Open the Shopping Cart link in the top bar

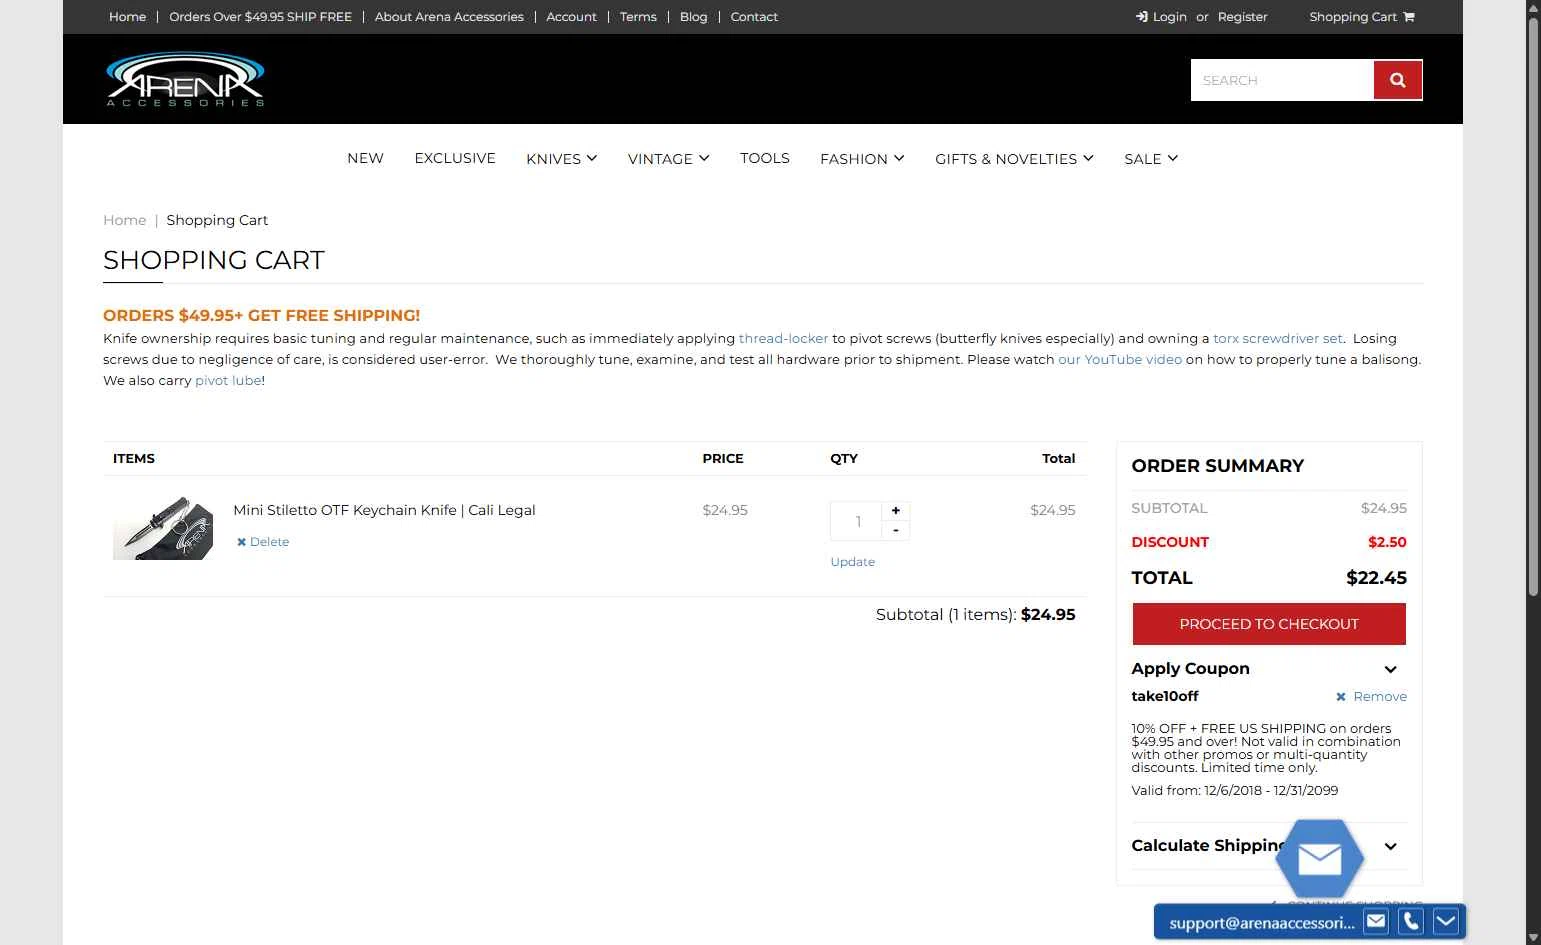click(x=1362, y=17)
